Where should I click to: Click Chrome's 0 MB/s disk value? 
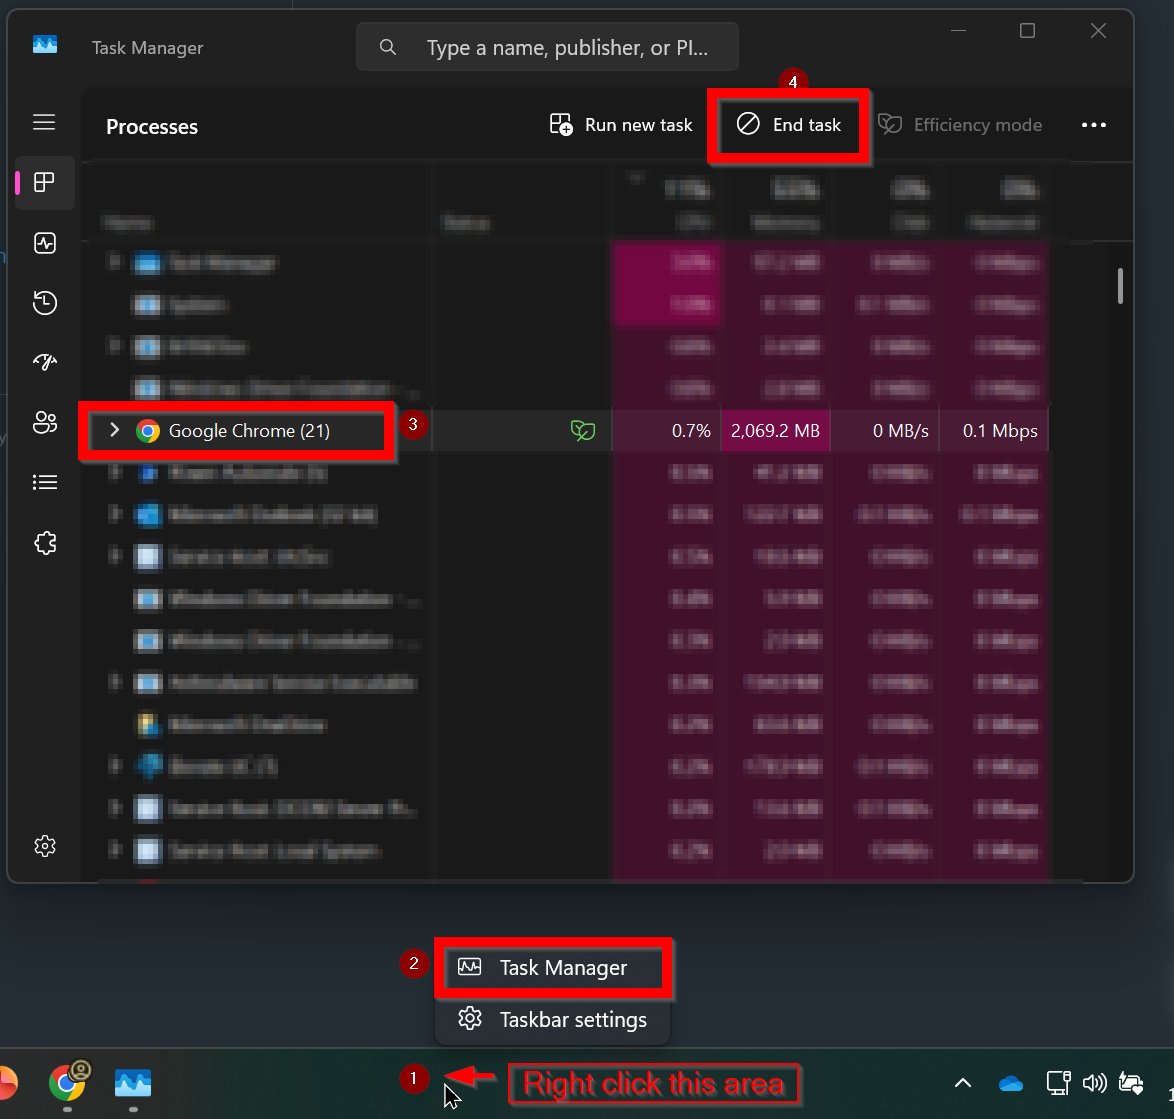coord(901,431)
